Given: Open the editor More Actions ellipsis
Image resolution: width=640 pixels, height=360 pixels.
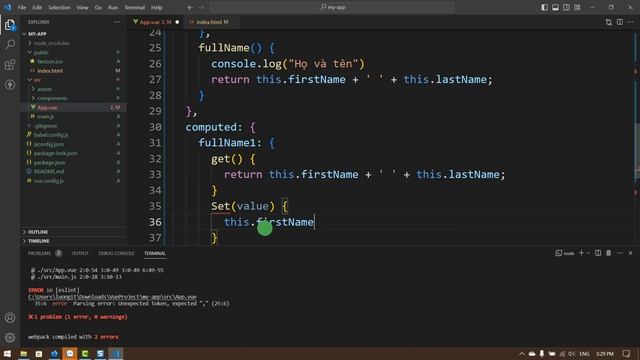Looking at the screenshot, I should point(631,22).
